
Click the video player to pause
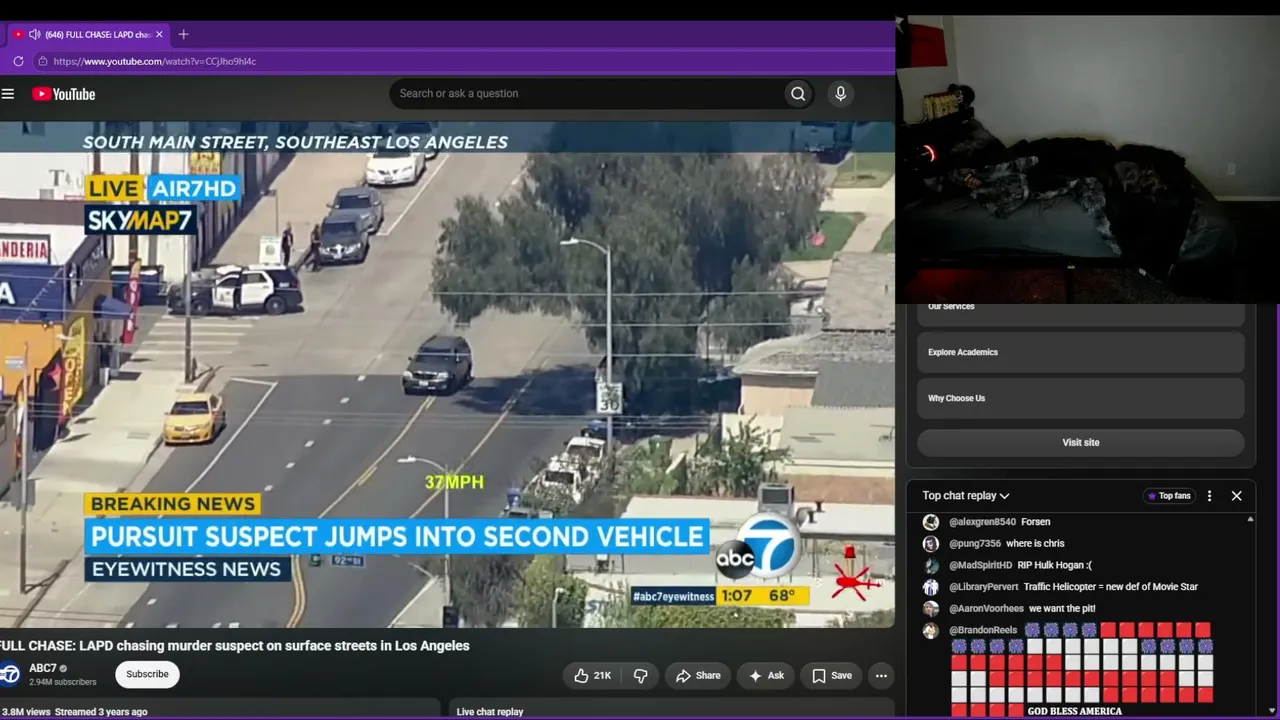[447, 375]
